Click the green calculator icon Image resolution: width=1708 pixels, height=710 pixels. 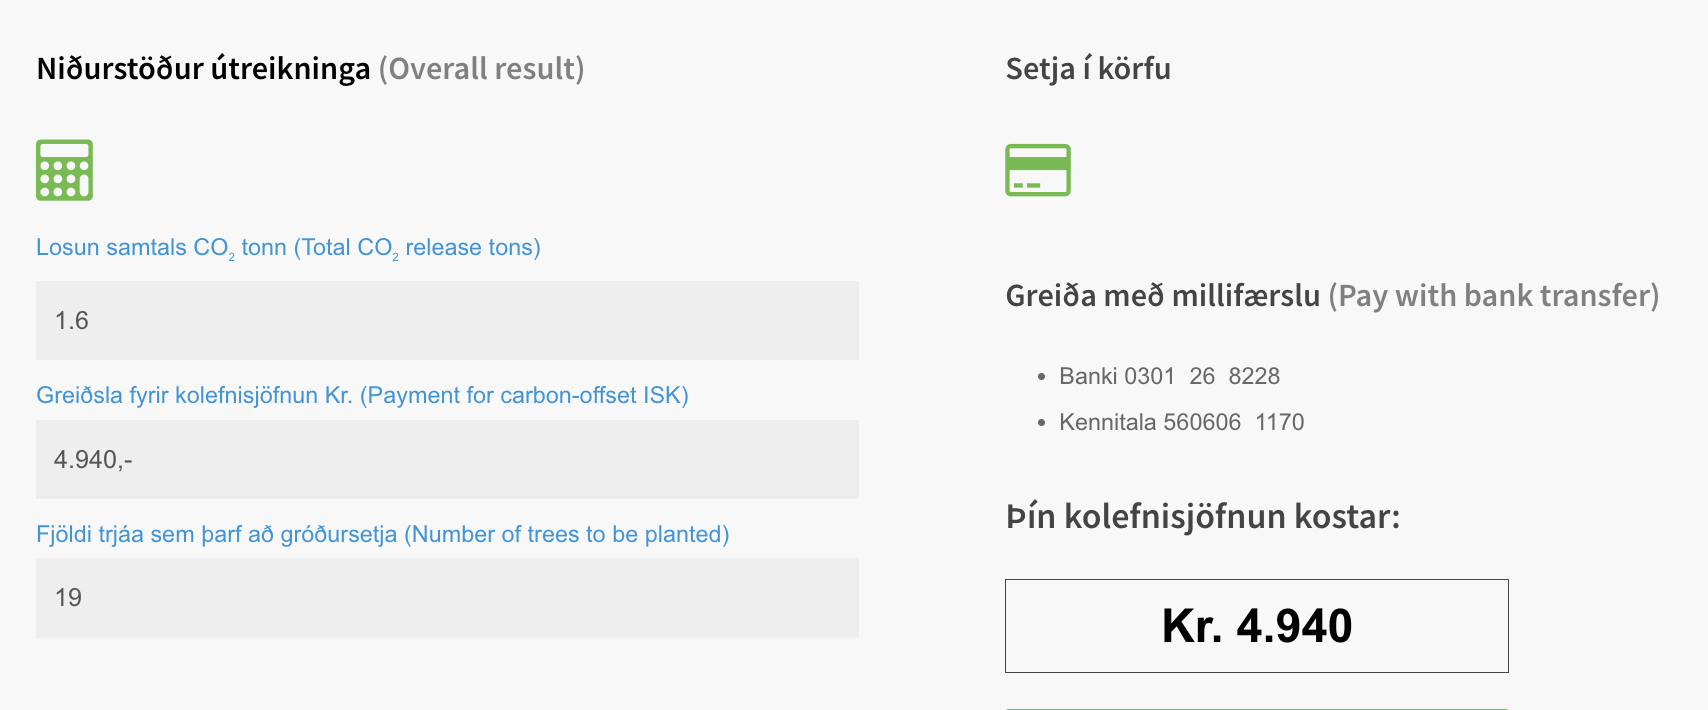pos(64,170)
